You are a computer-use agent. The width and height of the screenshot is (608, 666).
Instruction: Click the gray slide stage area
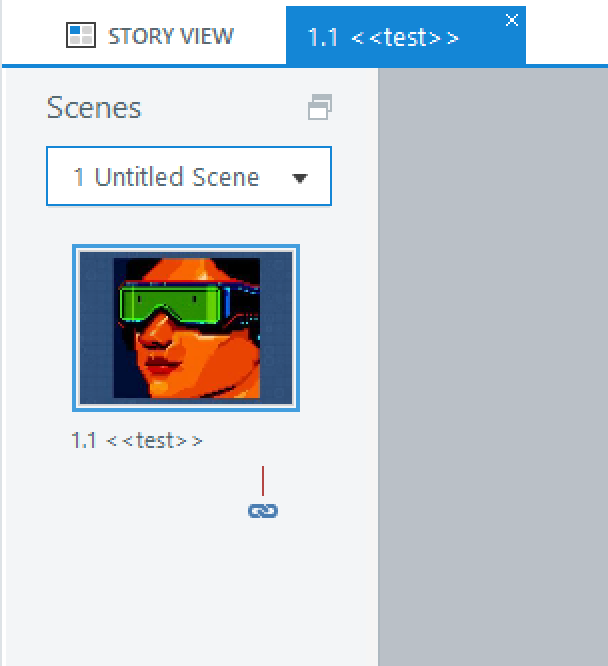[493, 360]
